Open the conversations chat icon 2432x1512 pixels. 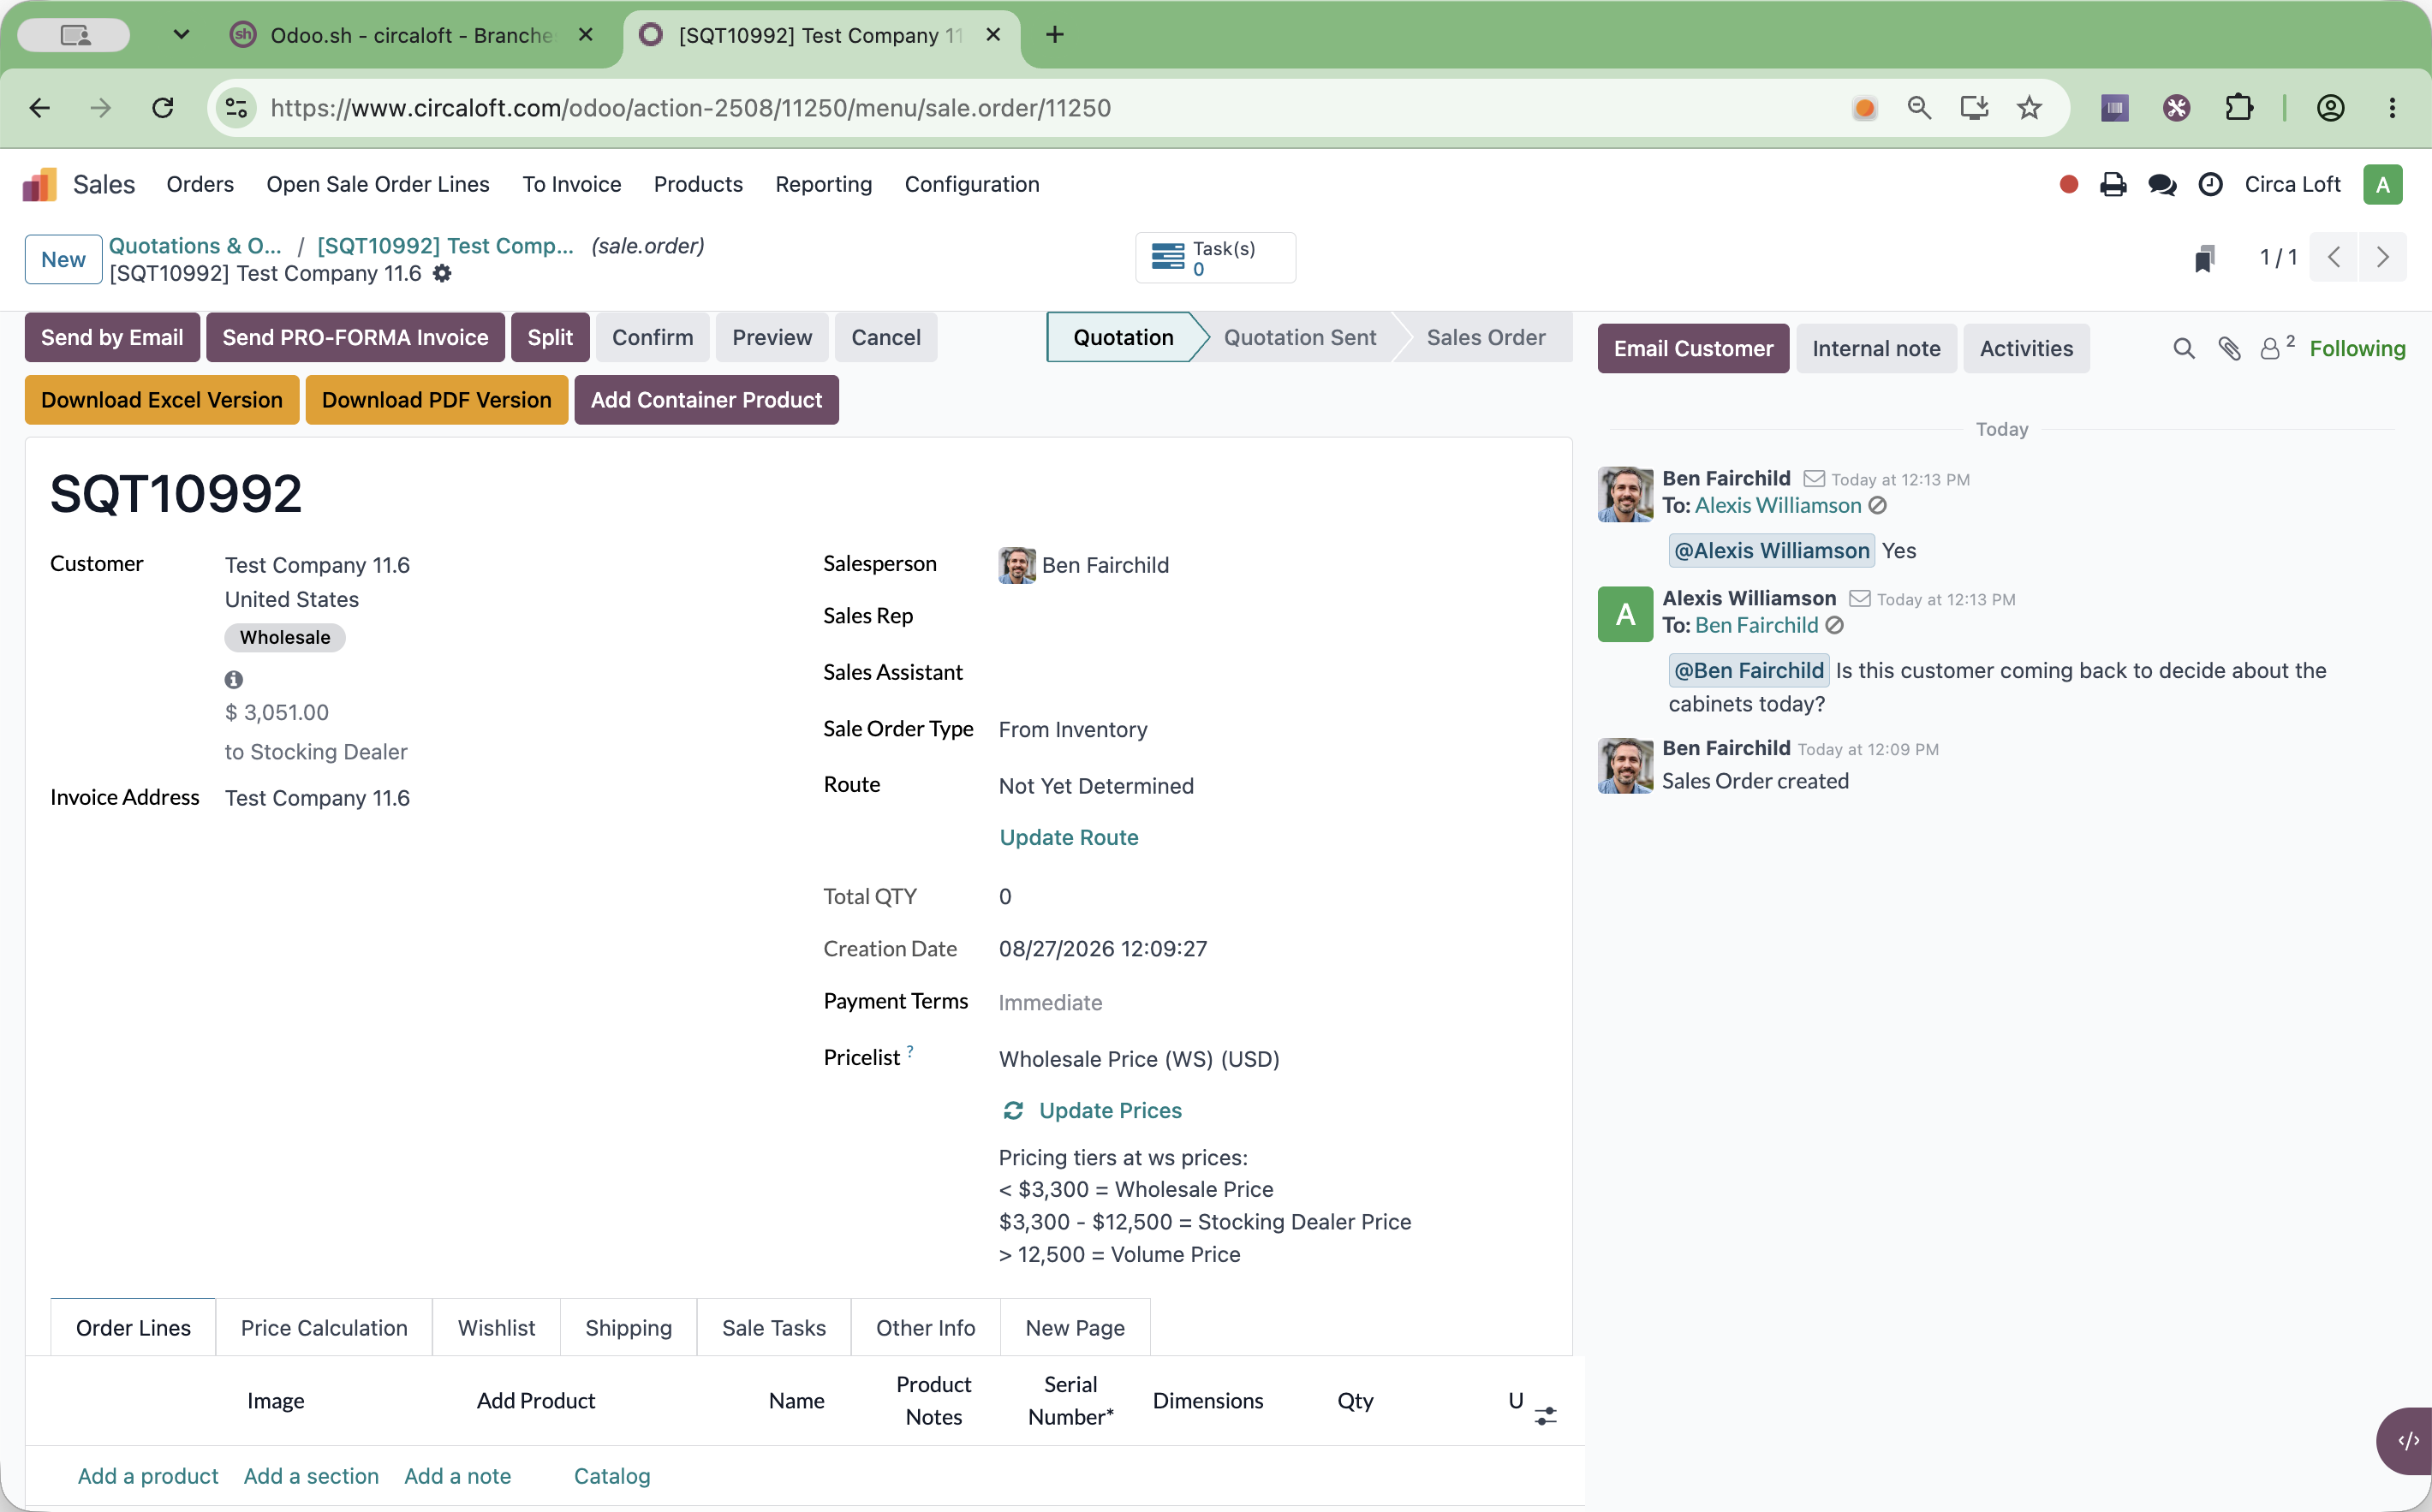(x=2162, y=185)
